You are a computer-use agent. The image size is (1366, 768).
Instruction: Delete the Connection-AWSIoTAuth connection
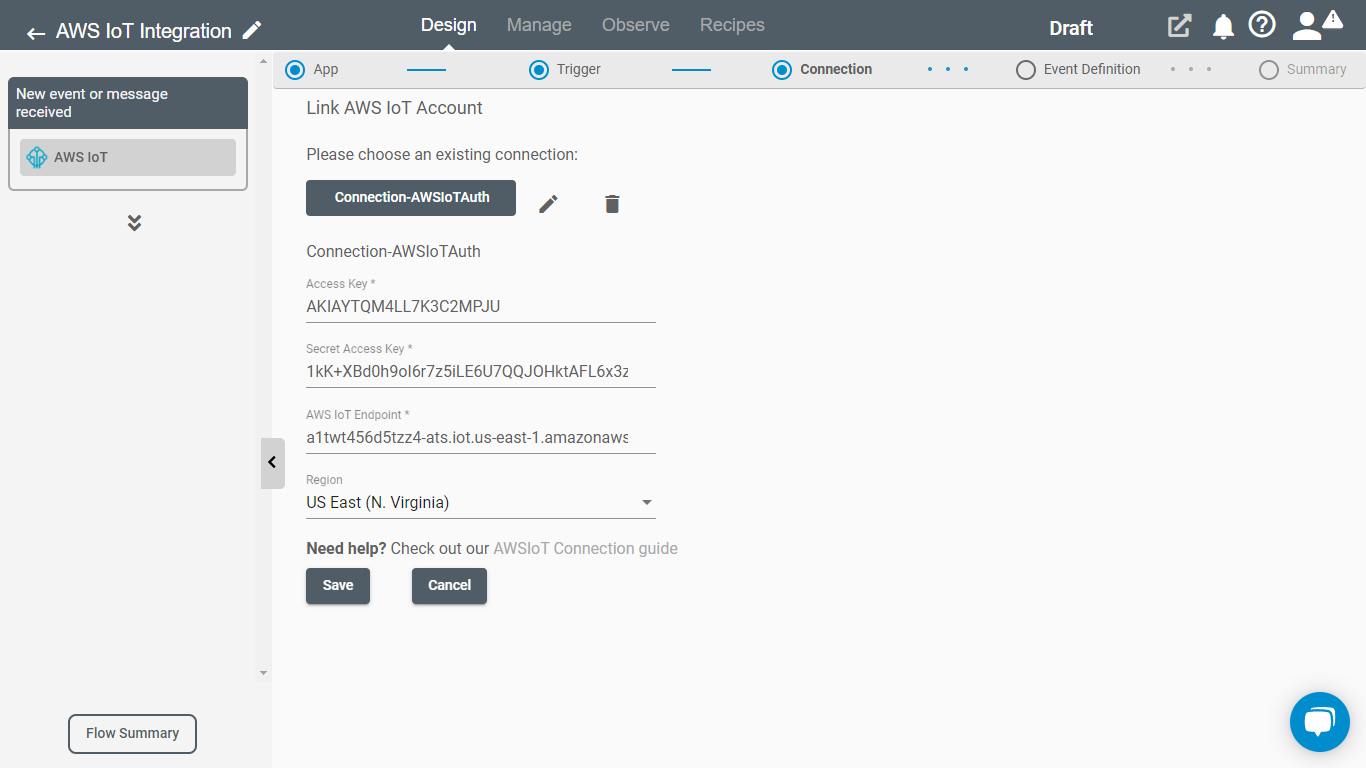612,204
